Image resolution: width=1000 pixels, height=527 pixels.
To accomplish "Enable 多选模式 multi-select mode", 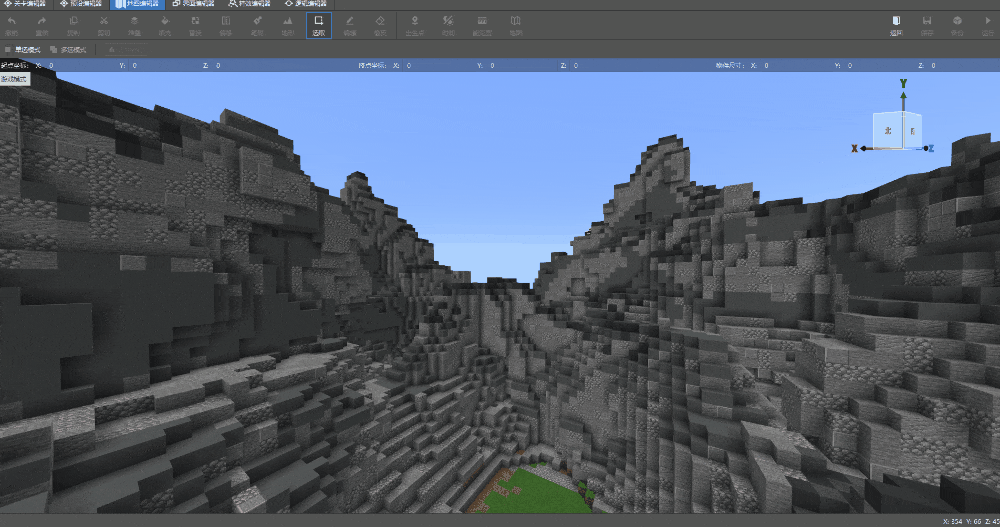I will [x=68, y=49].
